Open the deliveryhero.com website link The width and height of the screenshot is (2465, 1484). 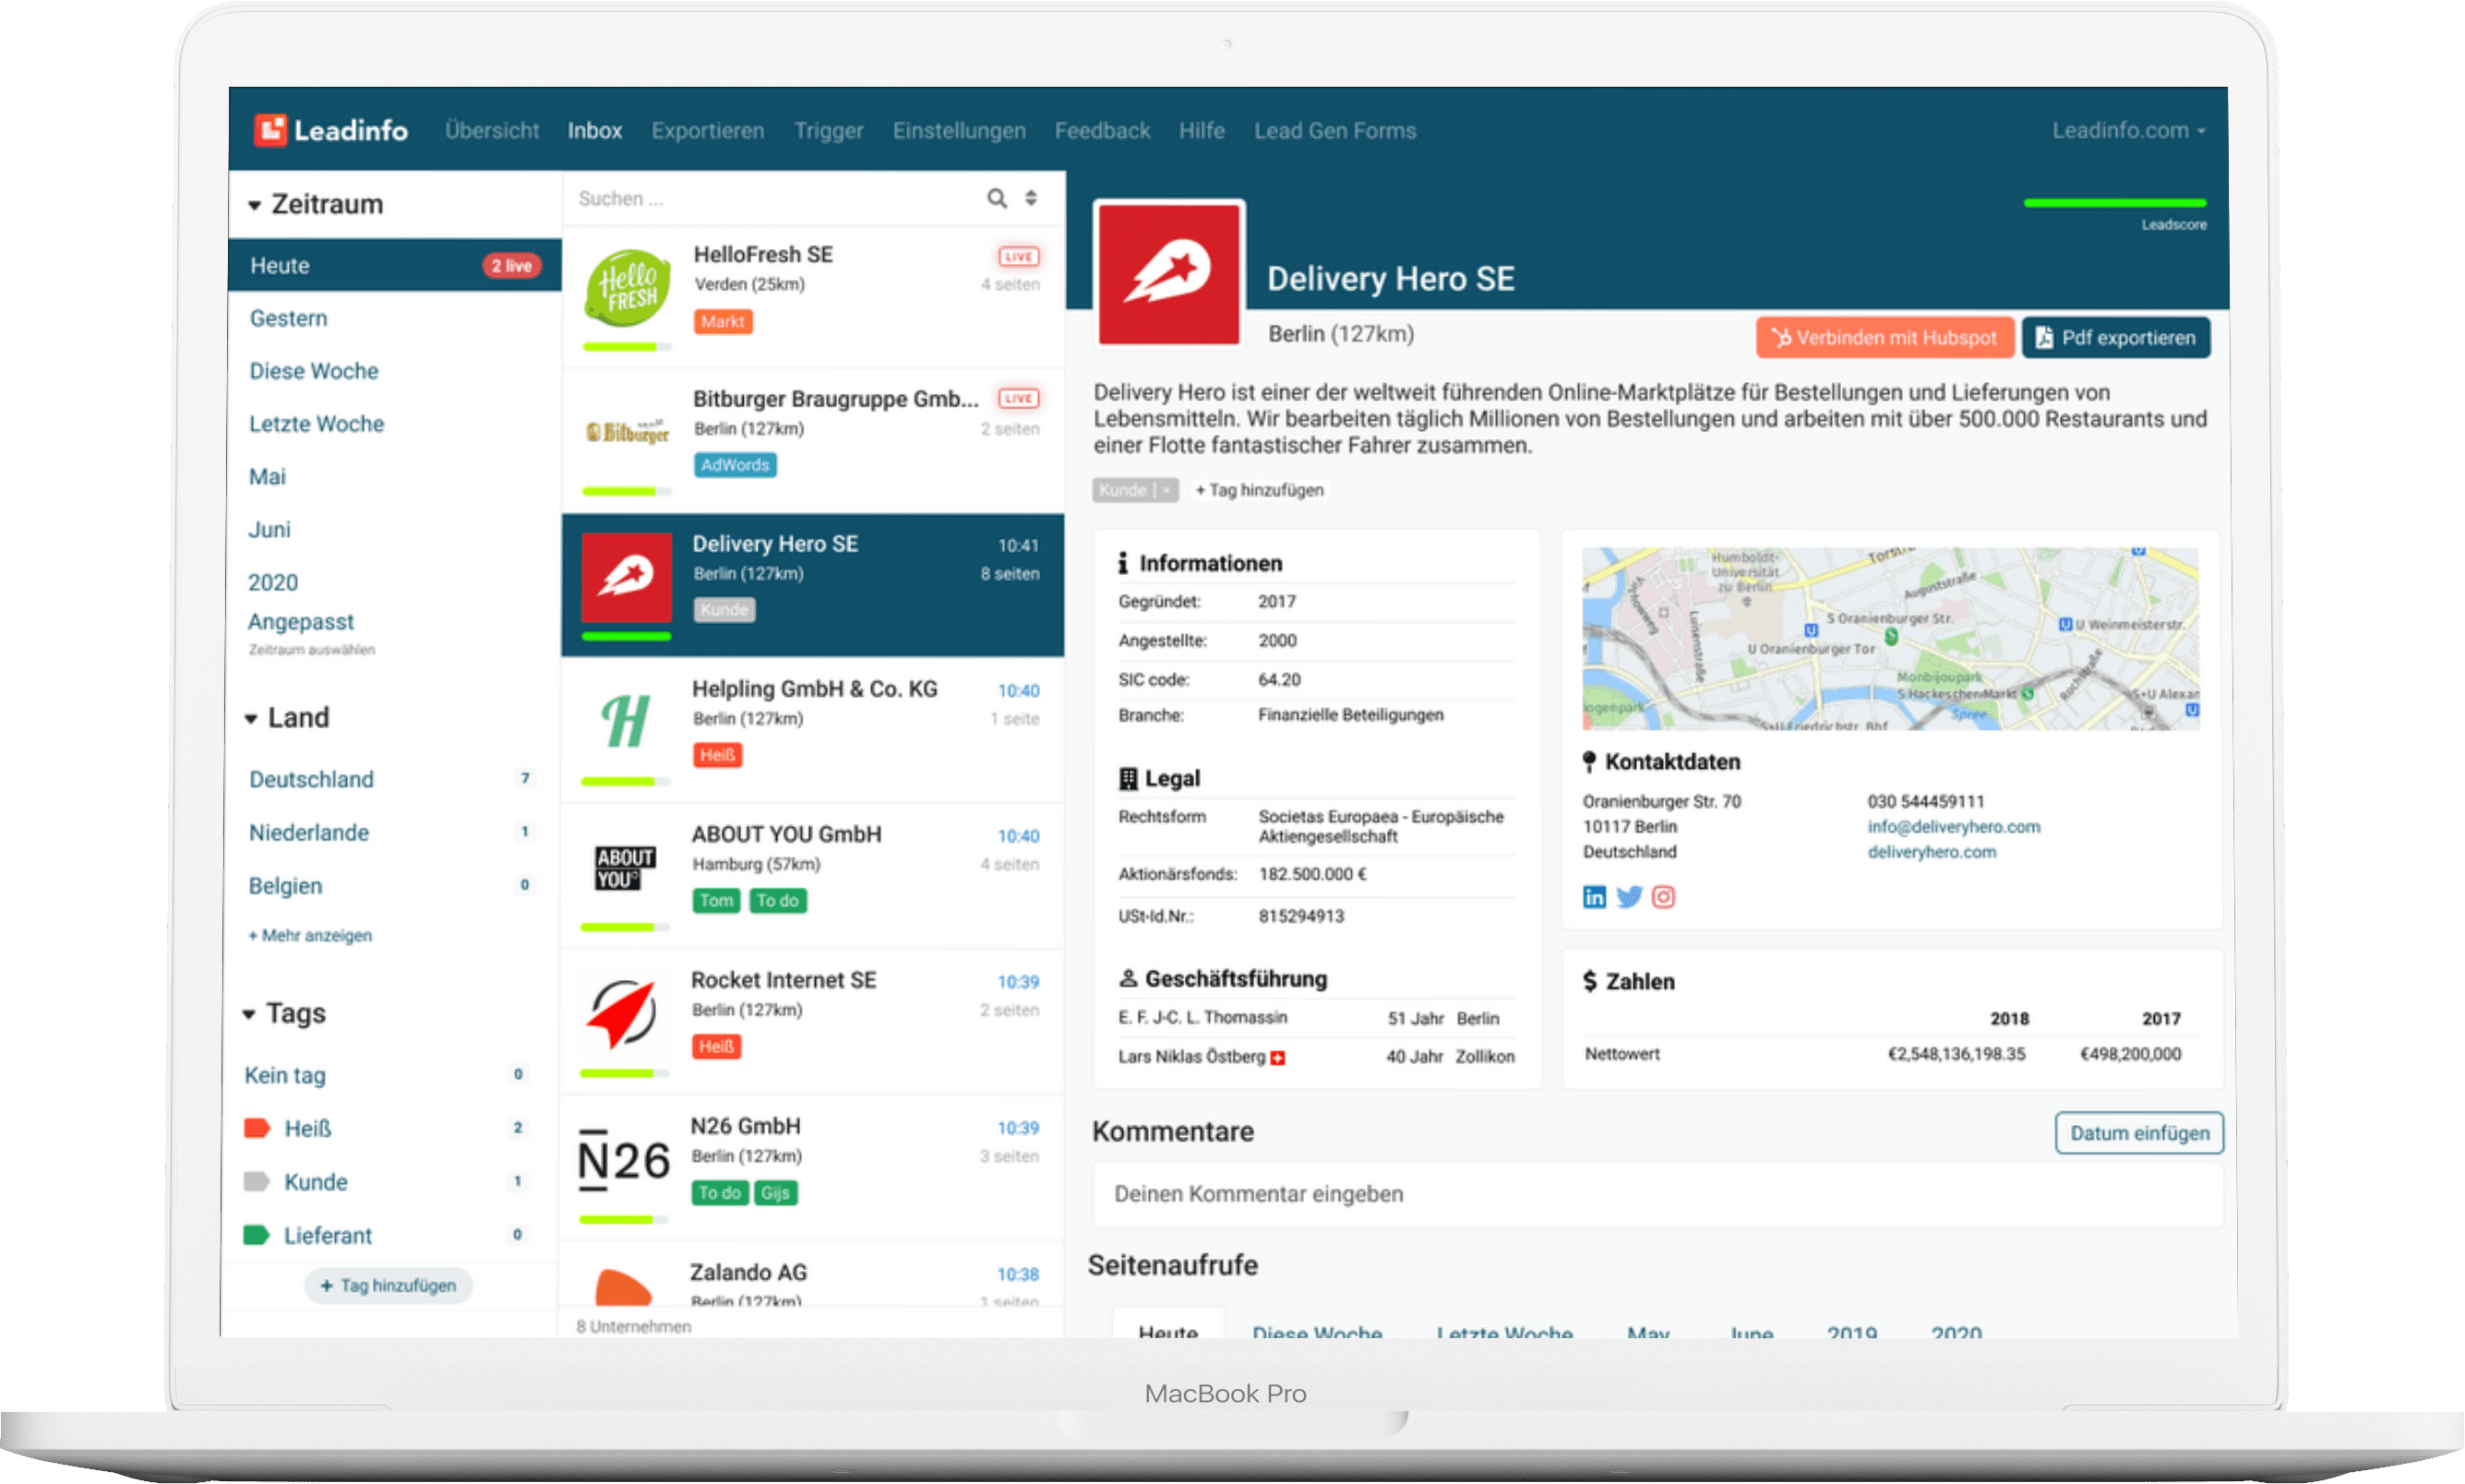pyautogui.click(x=1931, y=852)
